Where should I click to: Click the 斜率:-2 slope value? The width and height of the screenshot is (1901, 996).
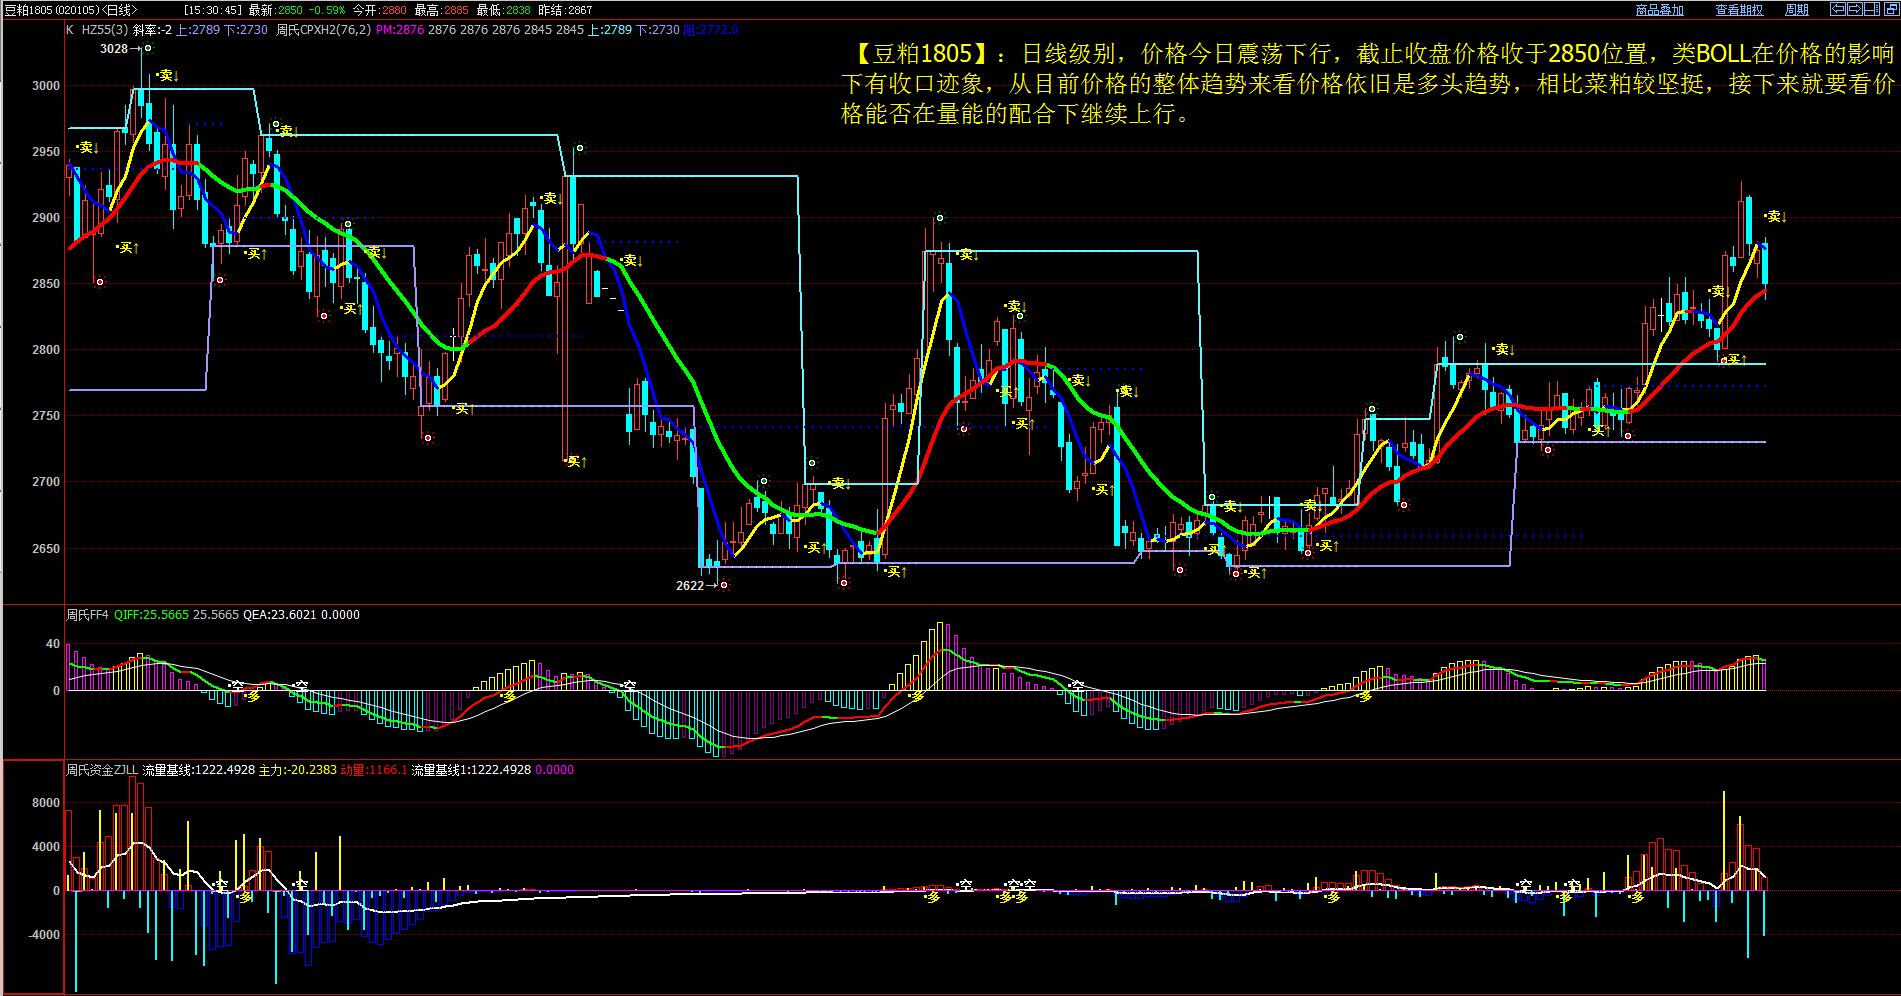(x=152, y=30)
